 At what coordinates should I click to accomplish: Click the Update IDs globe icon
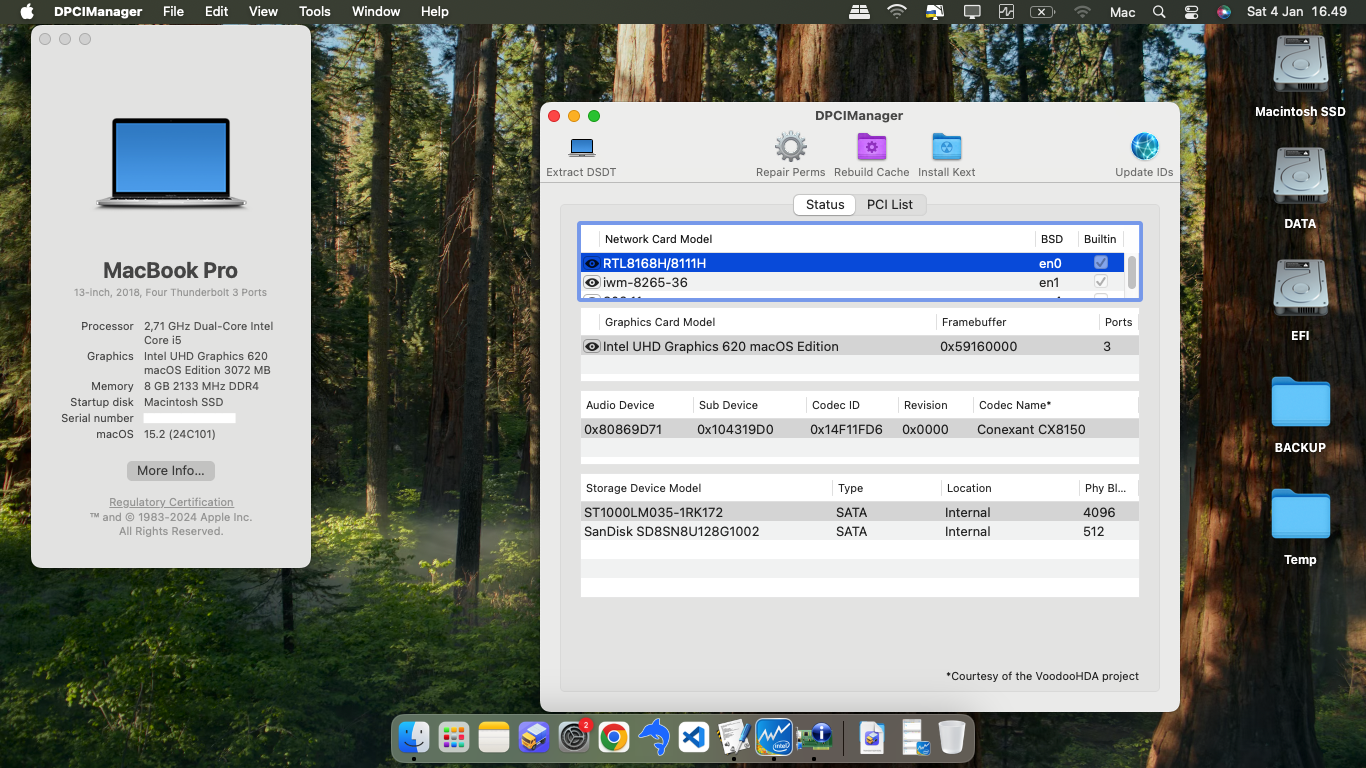(x=1144, y=147)
